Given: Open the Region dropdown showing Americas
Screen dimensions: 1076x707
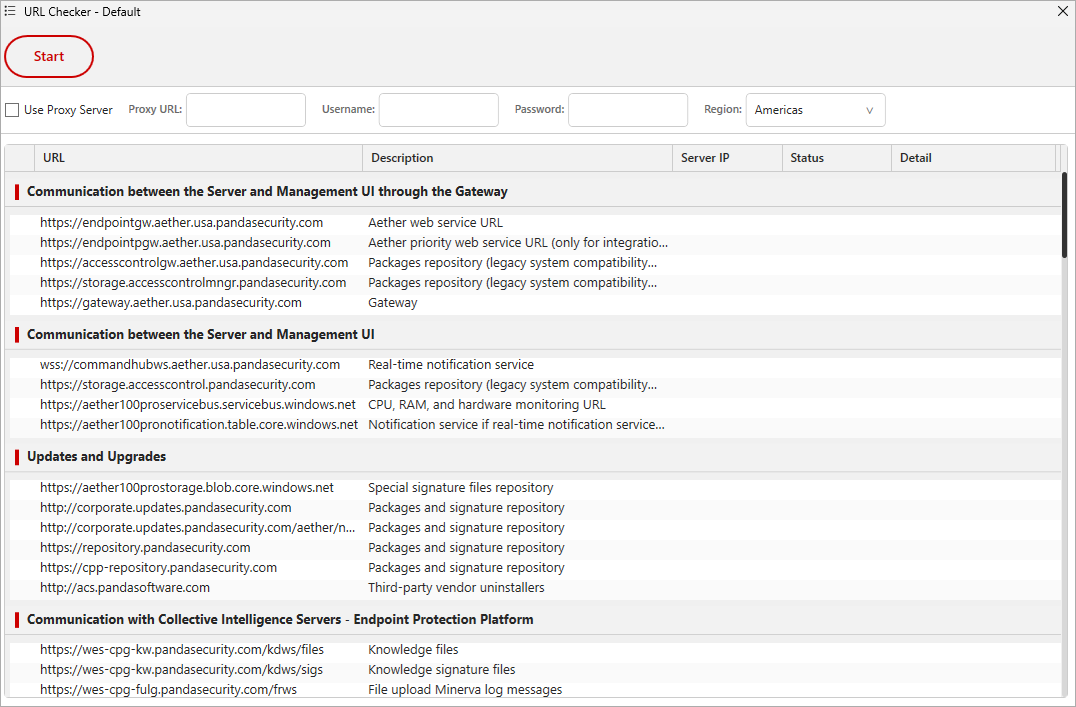Looking at the screenshot, I should point(815,110).
